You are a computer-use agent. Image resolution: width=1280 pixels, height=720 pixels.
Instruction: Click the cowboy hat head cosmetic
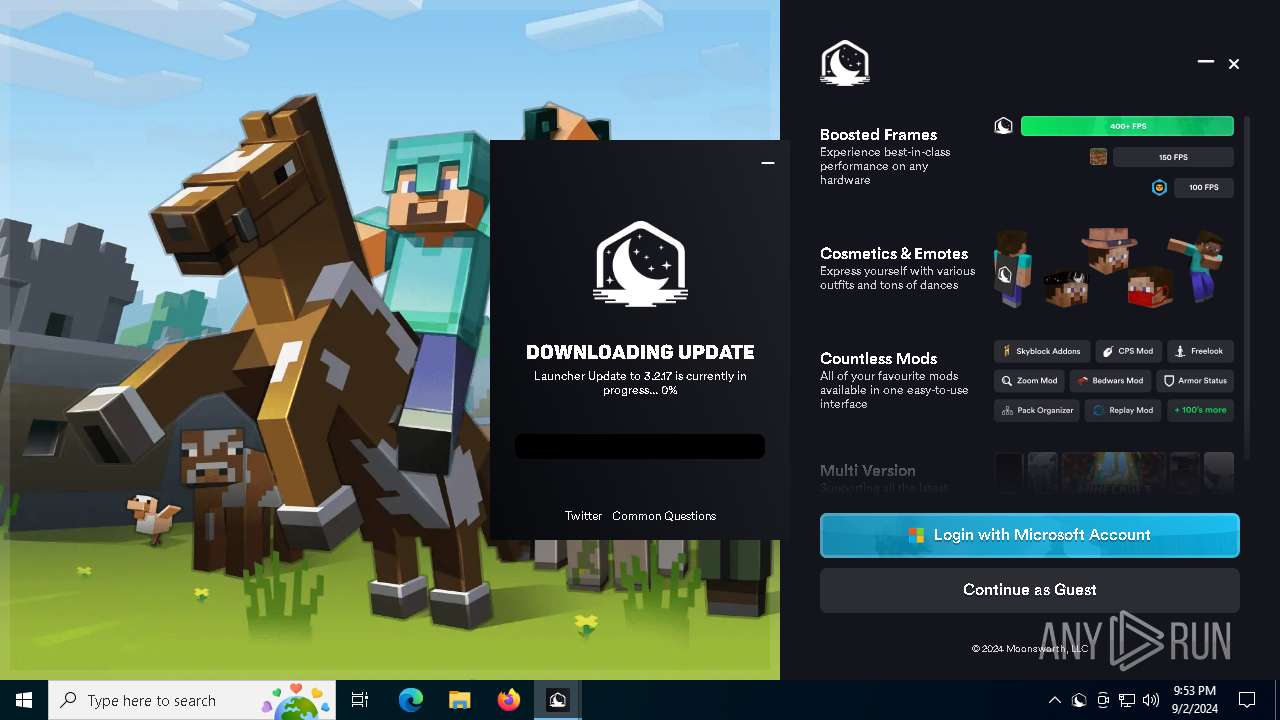[1108, 251]
